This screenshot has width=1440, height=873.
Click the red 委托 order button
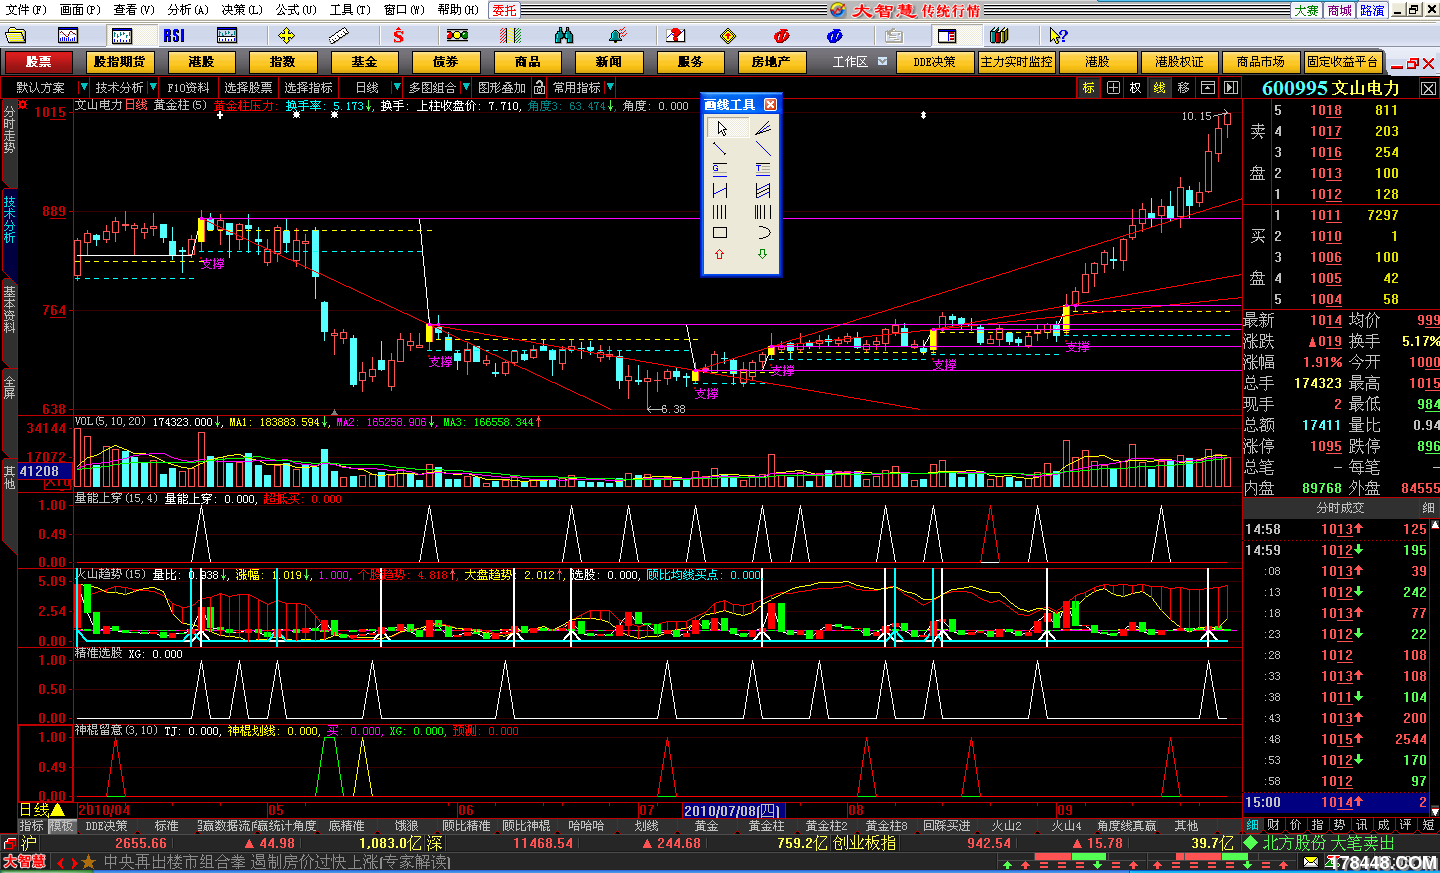tap(504, 10)
